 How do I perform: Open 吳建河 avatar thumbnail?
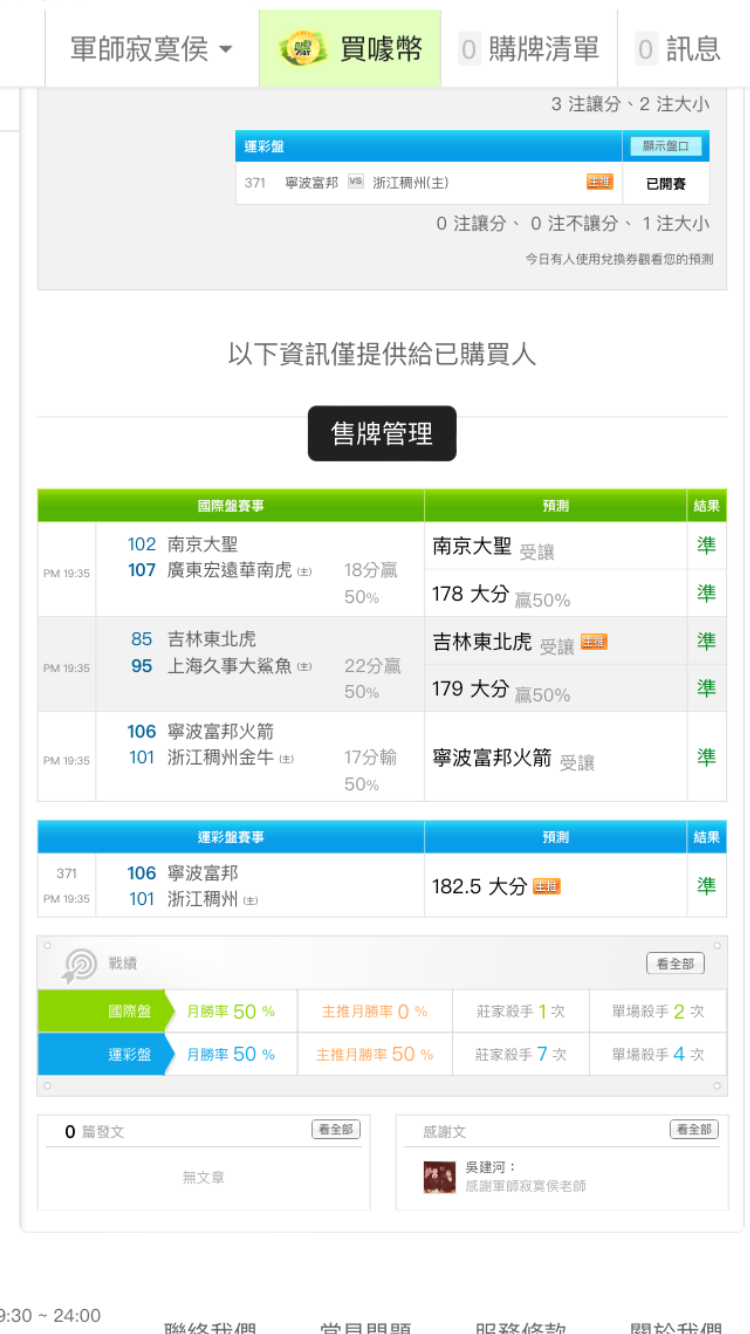[x=440, y=1177]
